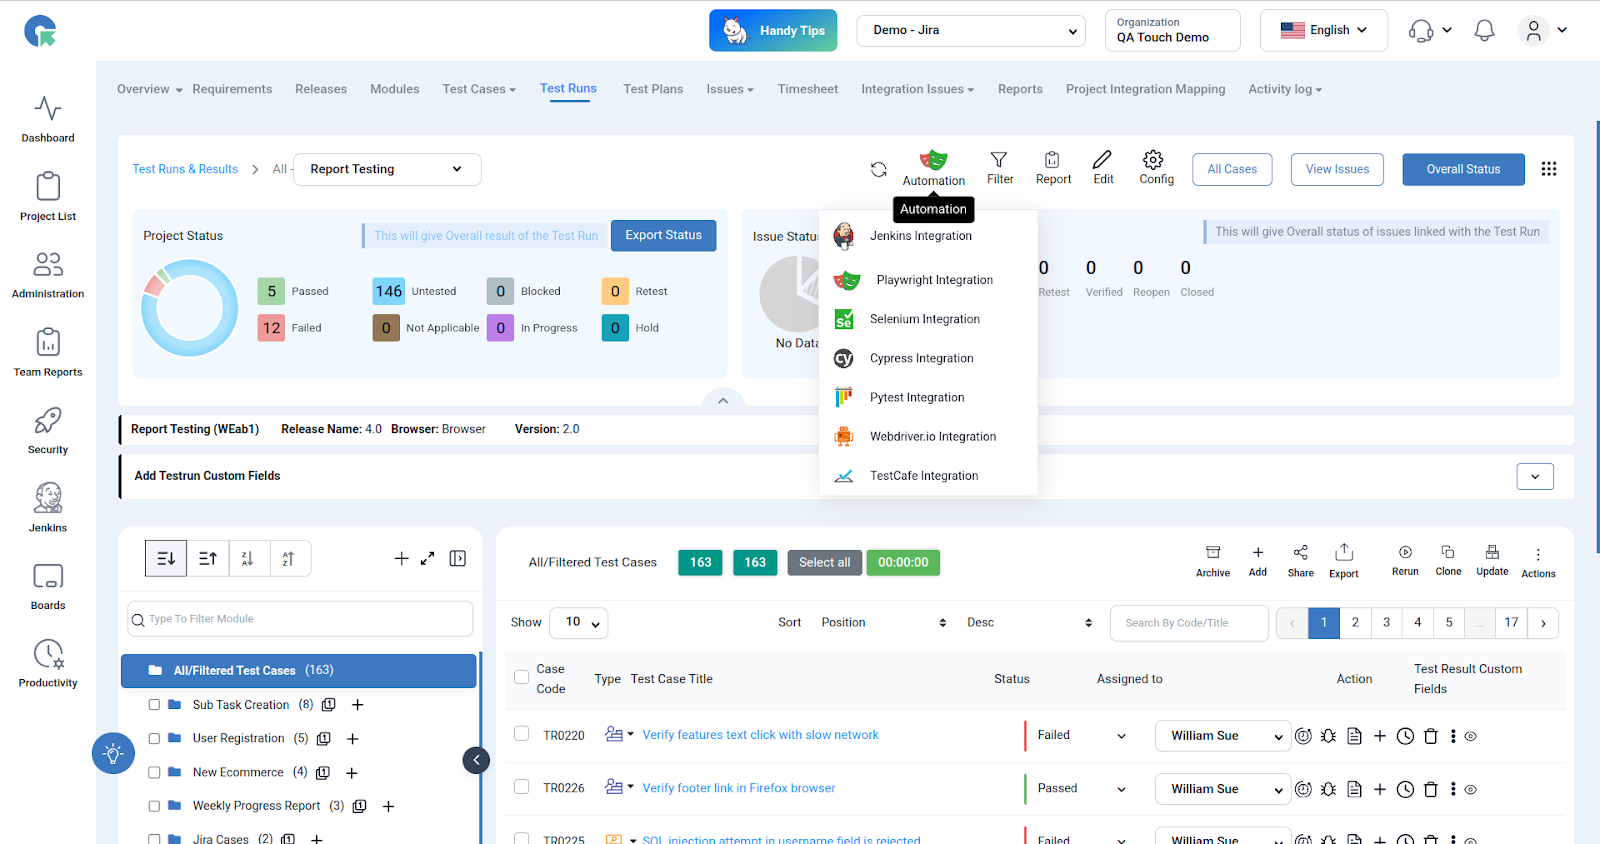Viewport: 1600px width, 844px height.
Task: Click the Export Status button
Action: pyautogui.click(x=663, y=235)
